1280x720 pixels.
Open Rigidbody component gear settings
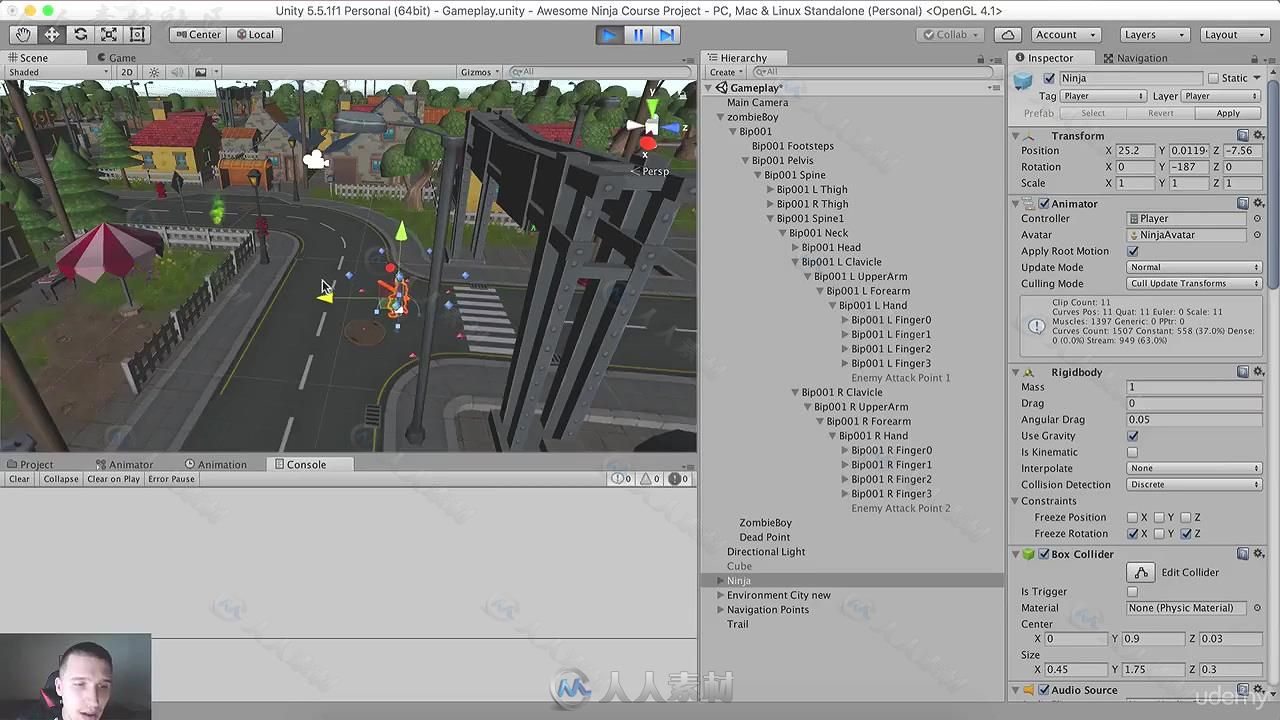pyautogui.click(x=1257, y=372)
